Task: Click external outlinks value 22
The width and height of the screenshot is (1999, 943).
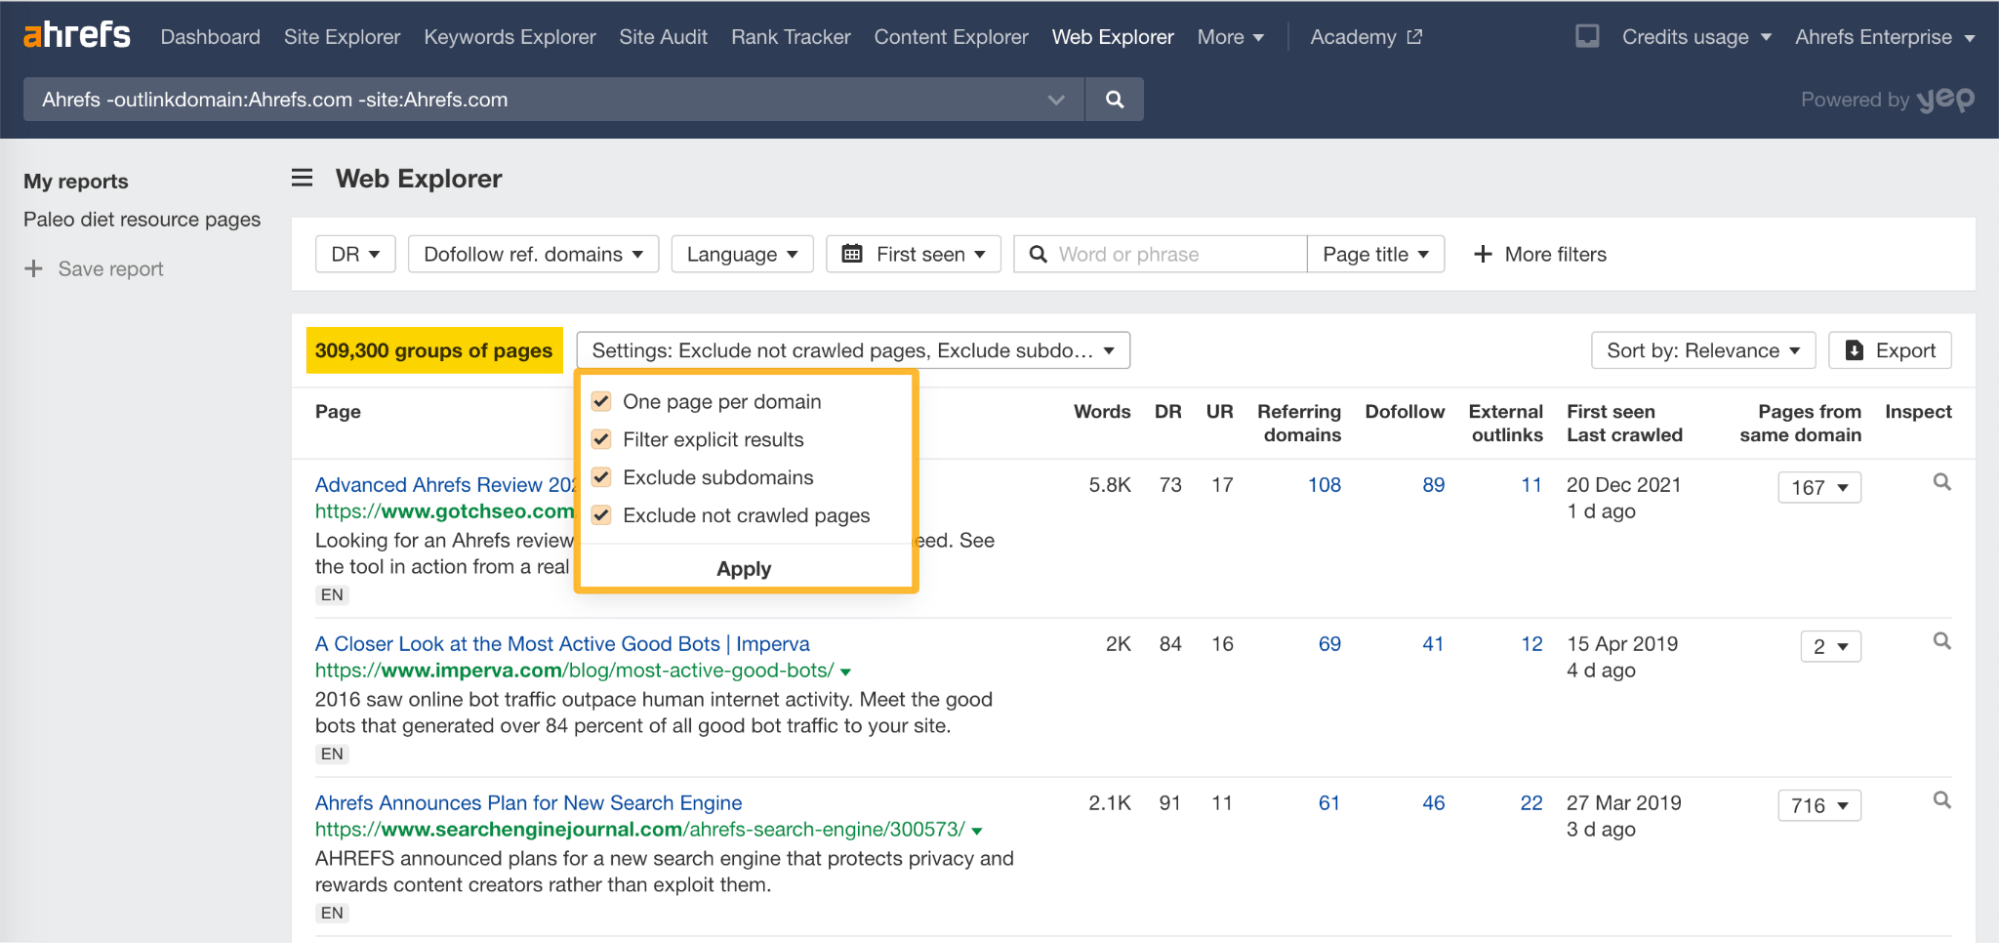Action: (x=1531, y=802)
